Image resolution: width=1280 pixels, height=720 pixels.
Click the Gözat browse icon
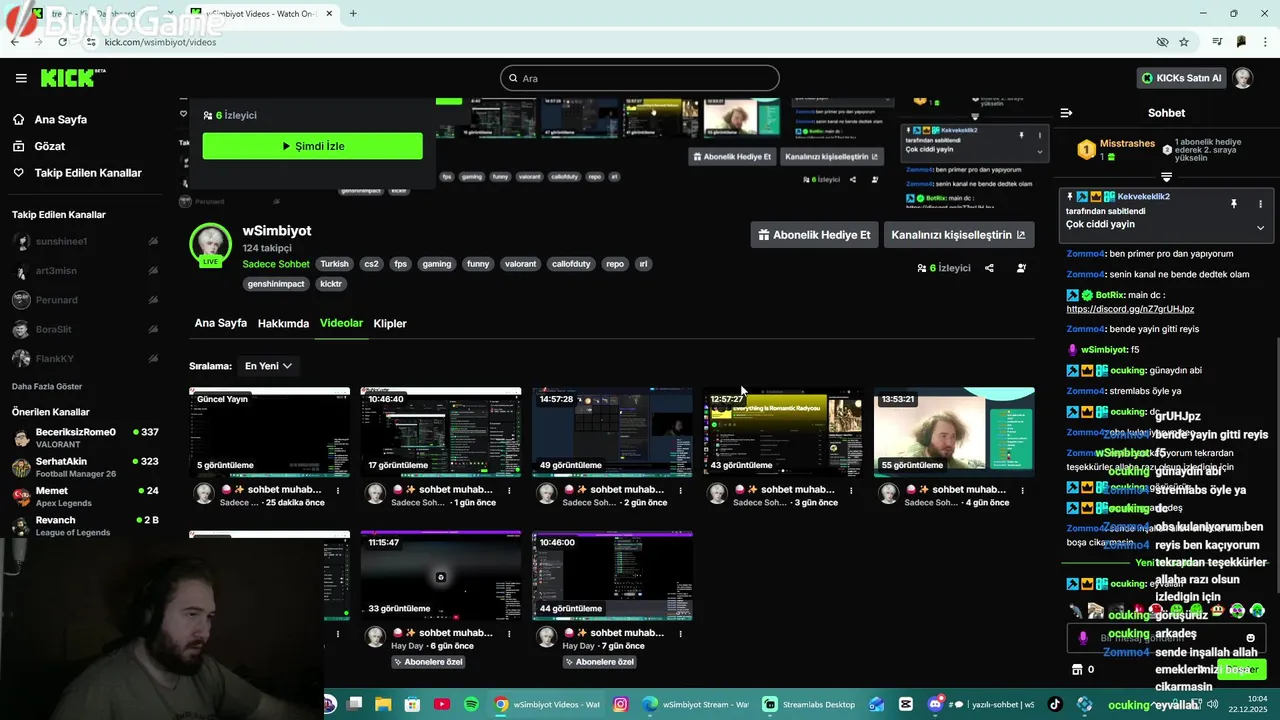(x=18, y=146)
